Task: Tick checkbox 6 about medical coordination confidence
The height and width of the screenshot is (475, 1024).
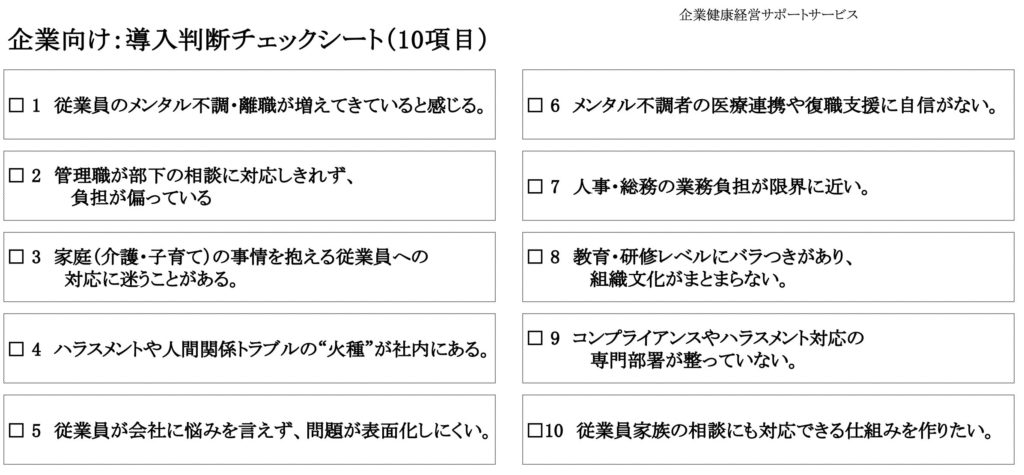Action: [533, 104]
